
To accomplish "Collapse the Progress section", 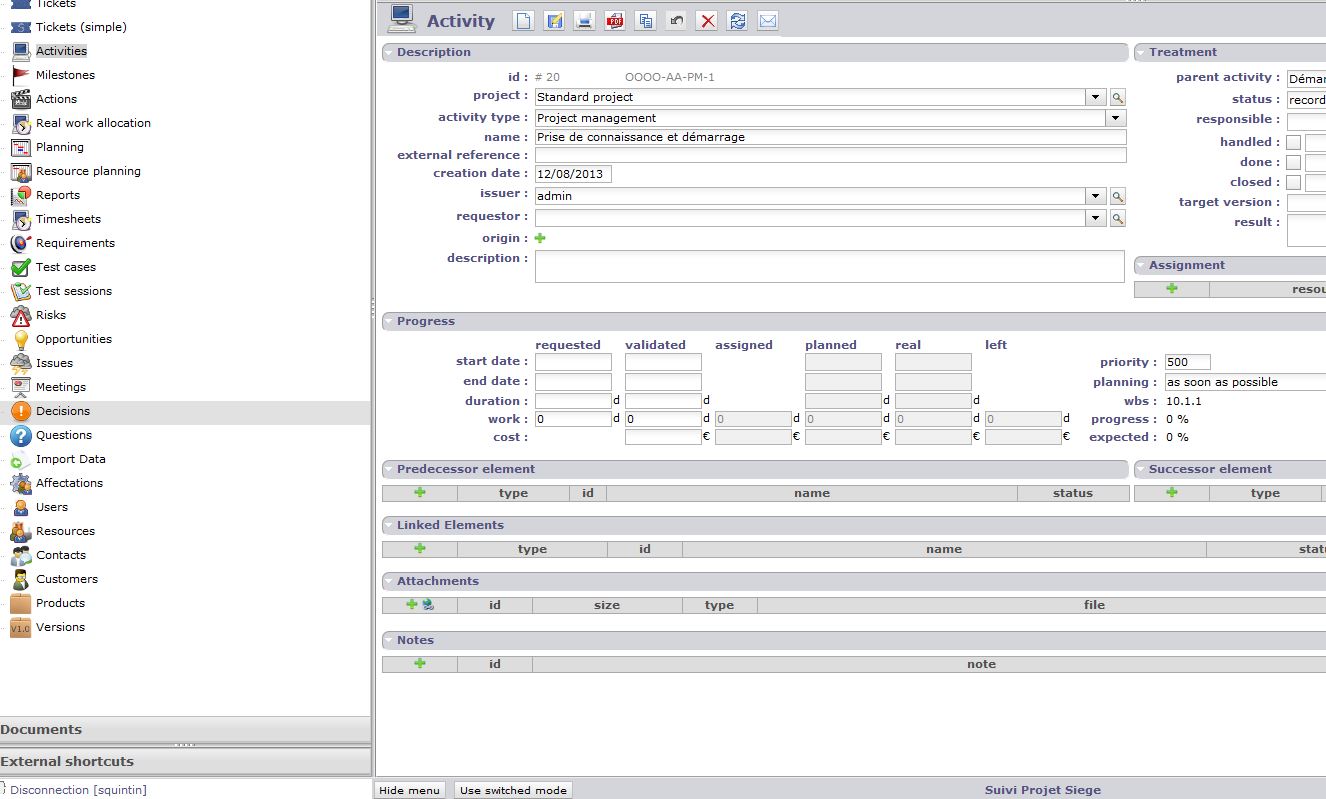I will pos(388,321).
